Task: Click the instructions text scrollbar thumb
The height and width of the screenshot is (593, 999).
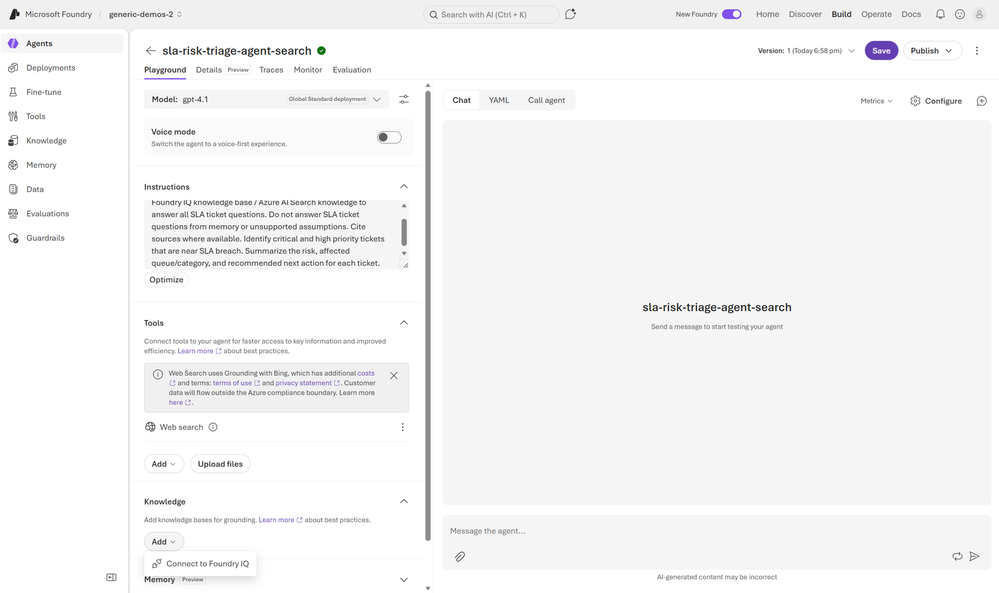Action: tap(404, 232)
